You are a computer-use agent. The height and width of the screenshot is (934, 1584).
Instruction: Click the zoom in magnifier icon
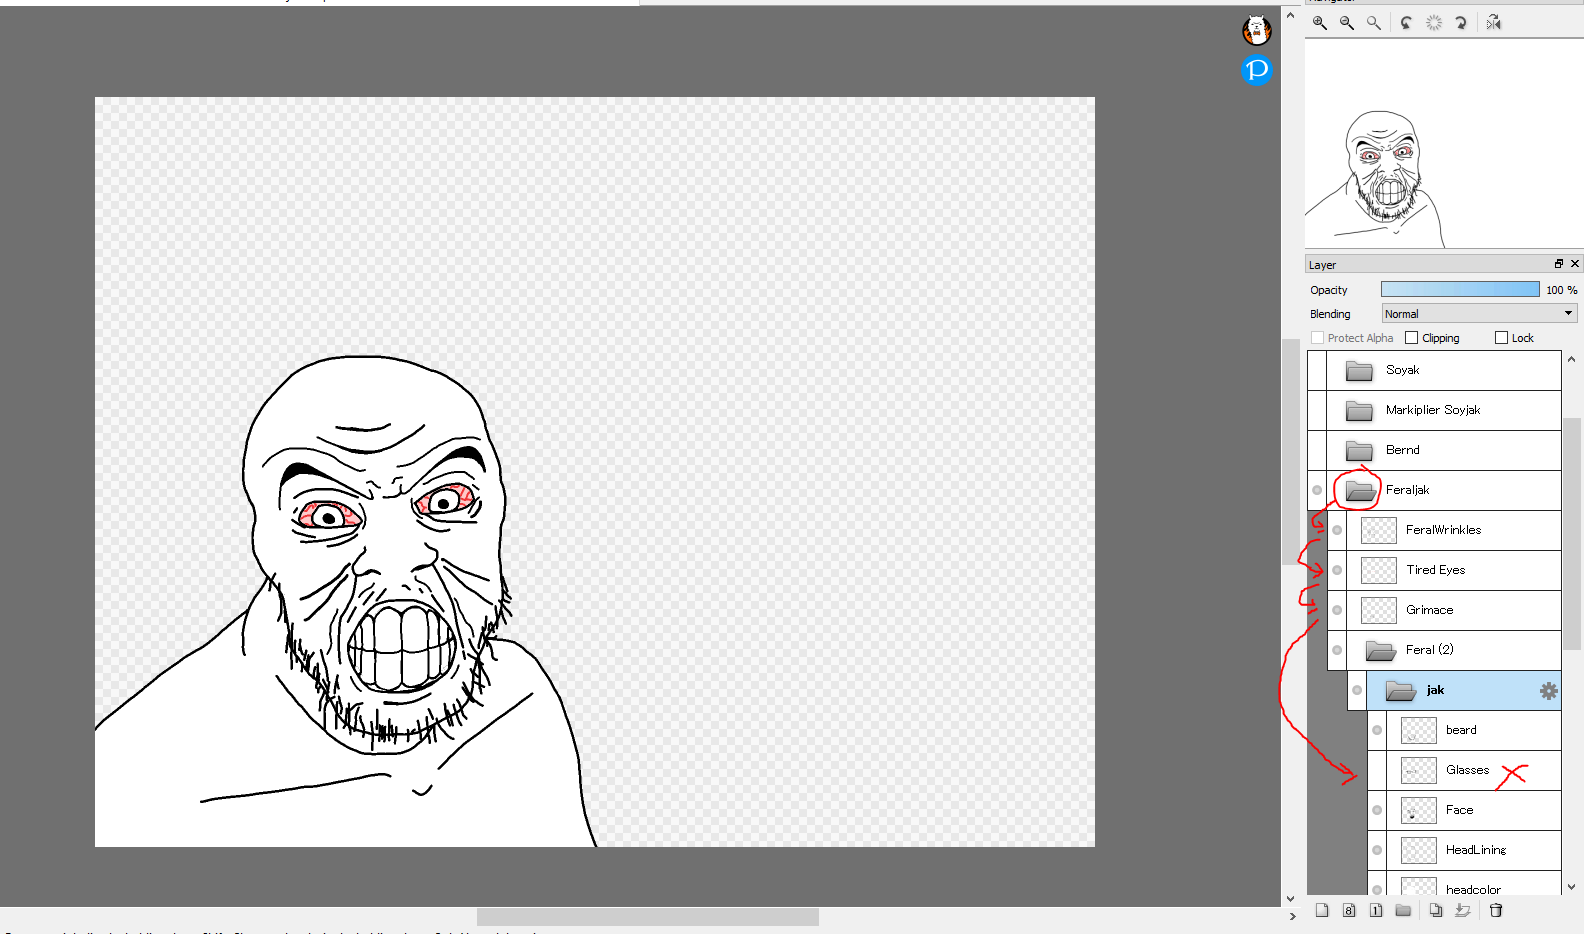(1320, 23)
